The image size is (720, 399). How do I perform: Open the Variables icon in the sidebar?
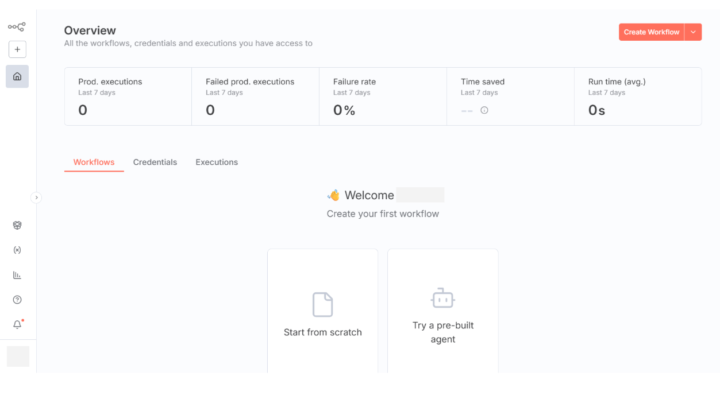pos(17,250)
